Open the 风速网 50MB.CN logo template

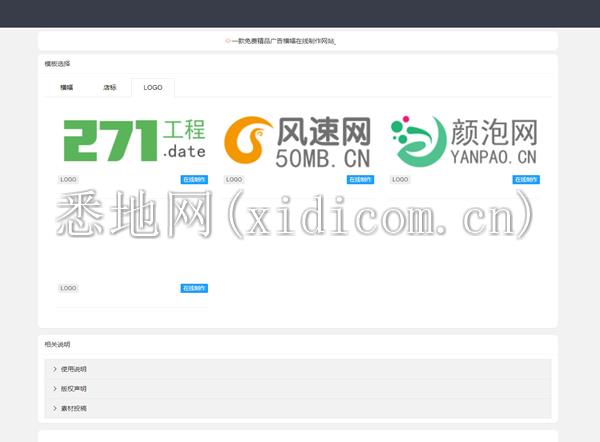(x=298, y=142)
